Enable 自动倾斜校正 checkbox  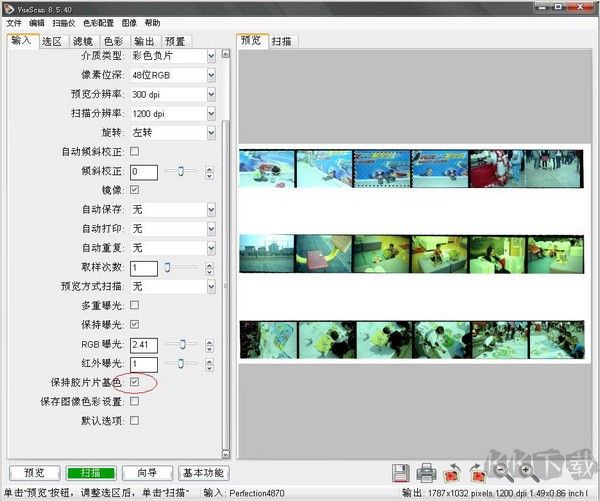tap(134, 151)
